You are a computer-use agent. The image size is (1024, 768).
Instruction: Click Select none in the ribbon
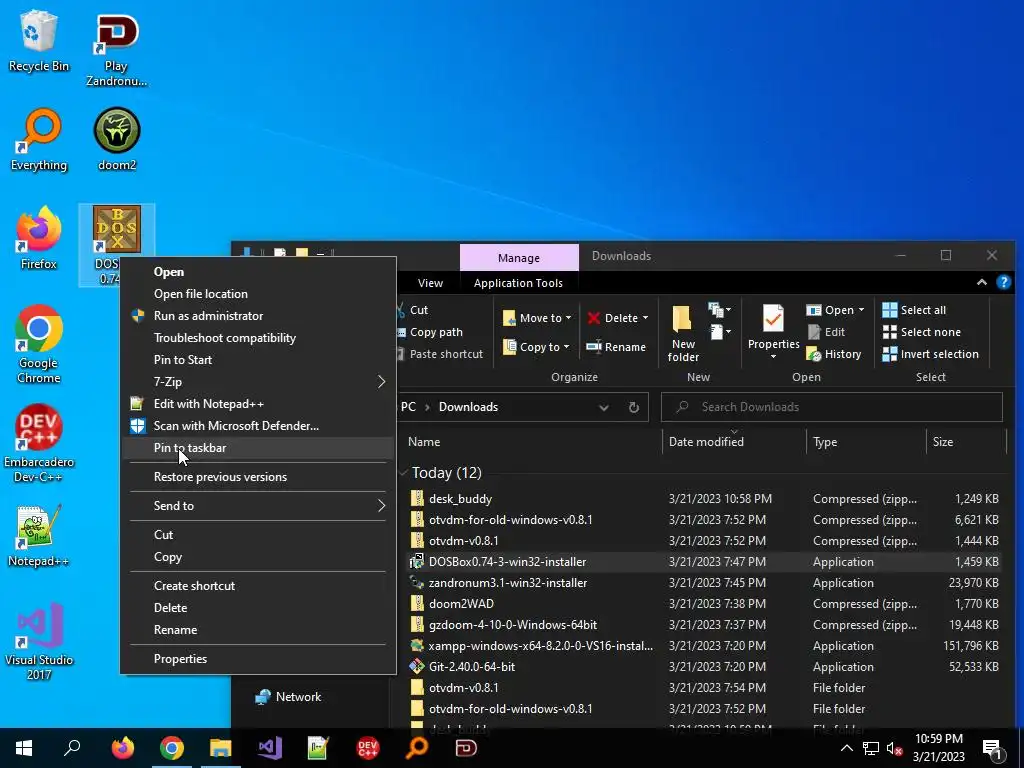[921, 332]
